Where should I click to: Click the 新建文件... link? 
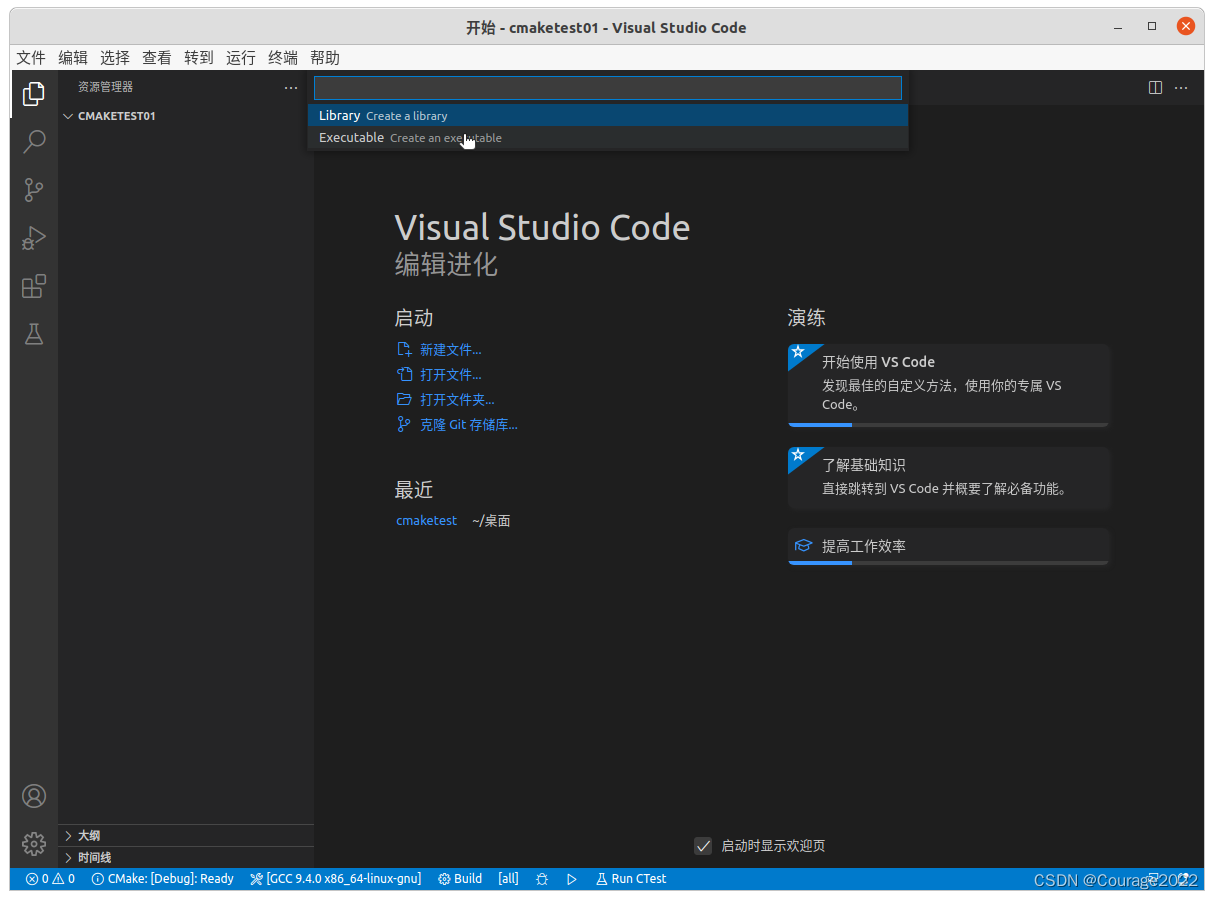pyautogui.click(x=450, y=350)
